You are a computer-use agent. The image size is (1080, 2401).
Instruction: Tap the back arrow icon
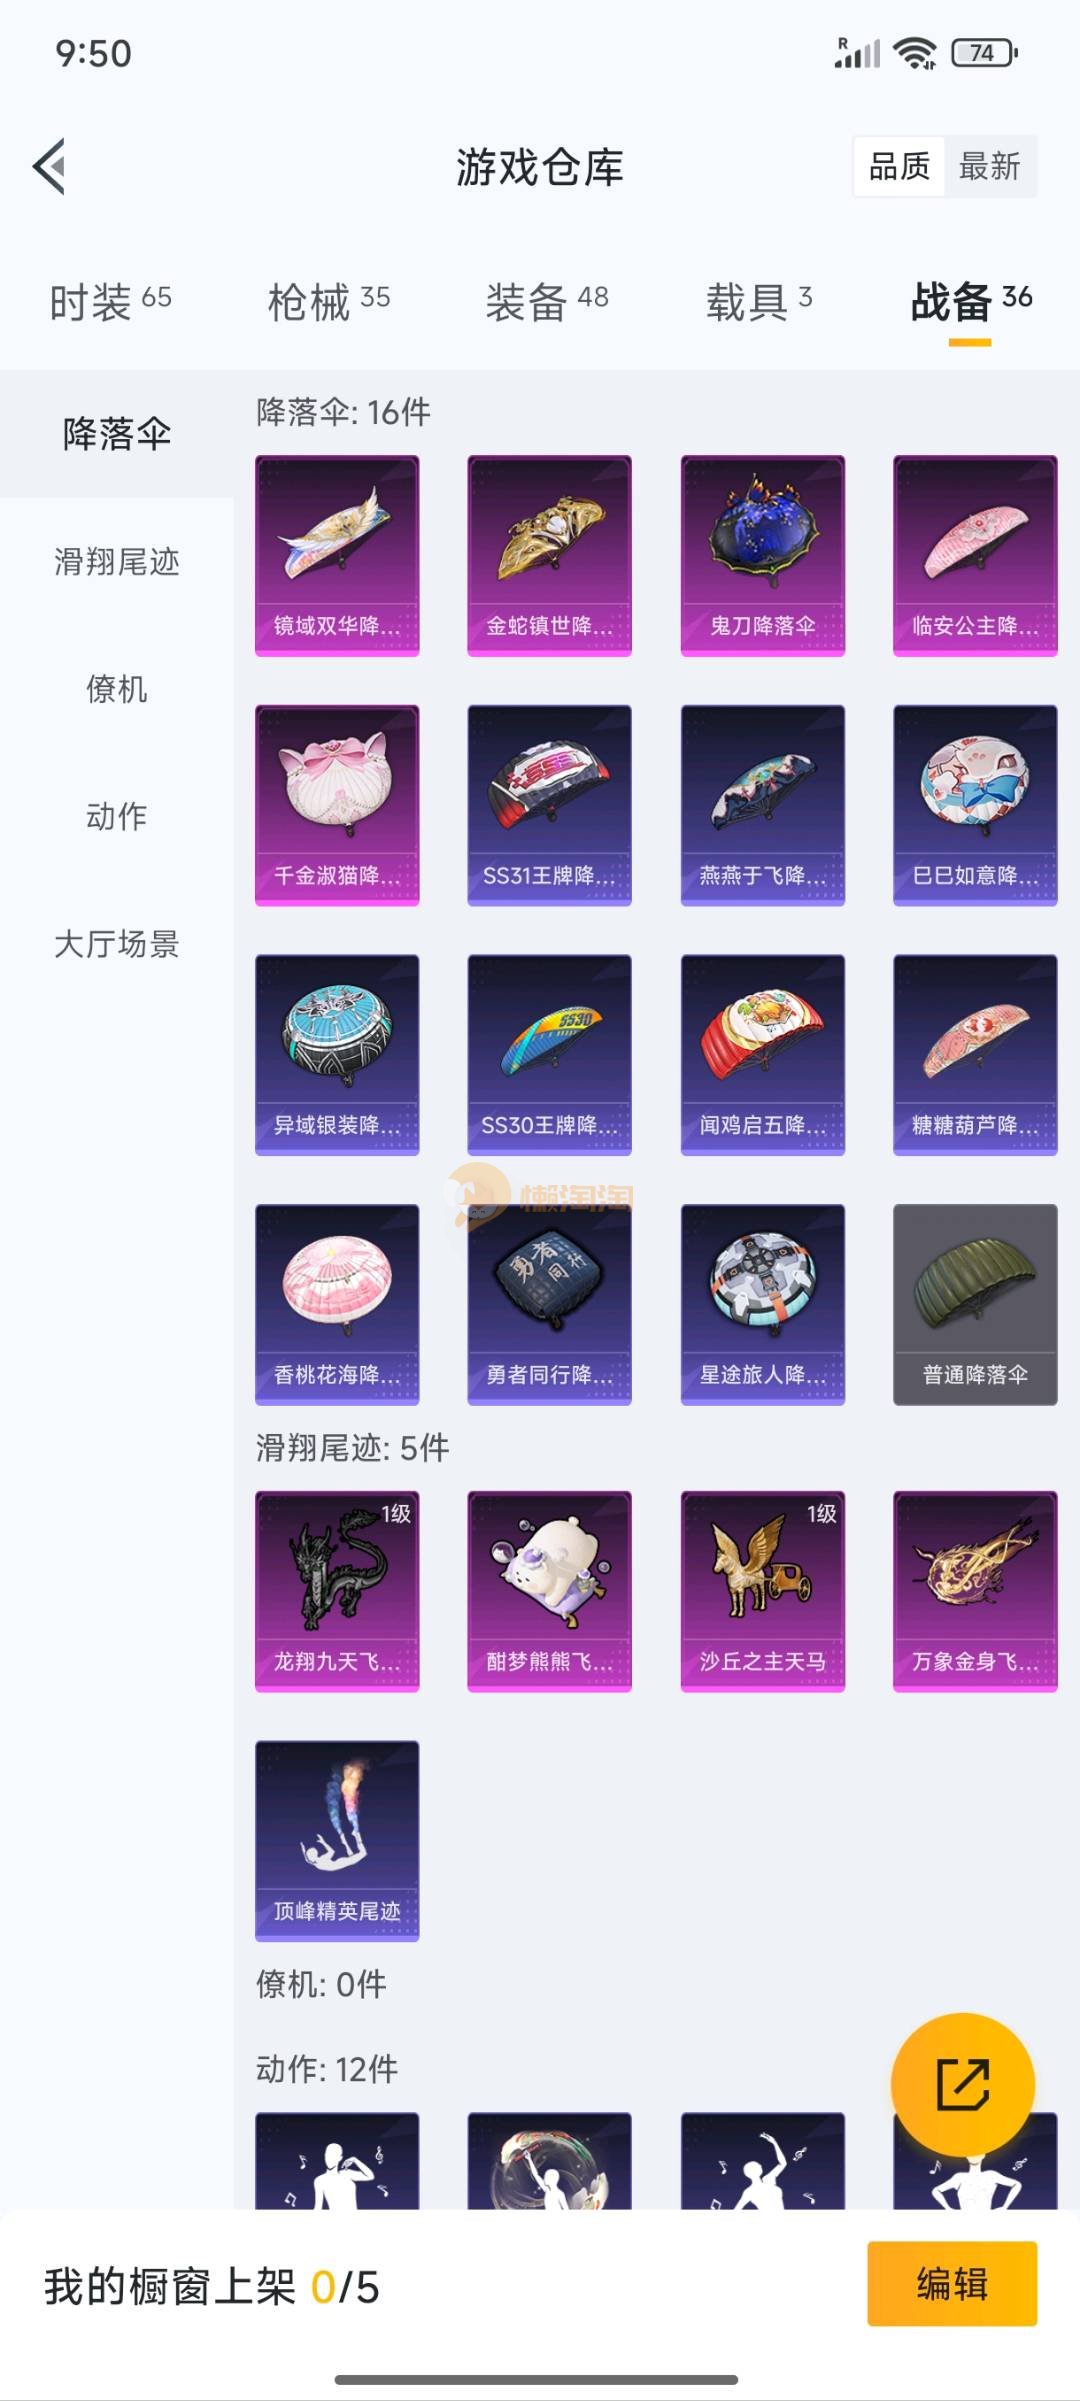[50, 166]
